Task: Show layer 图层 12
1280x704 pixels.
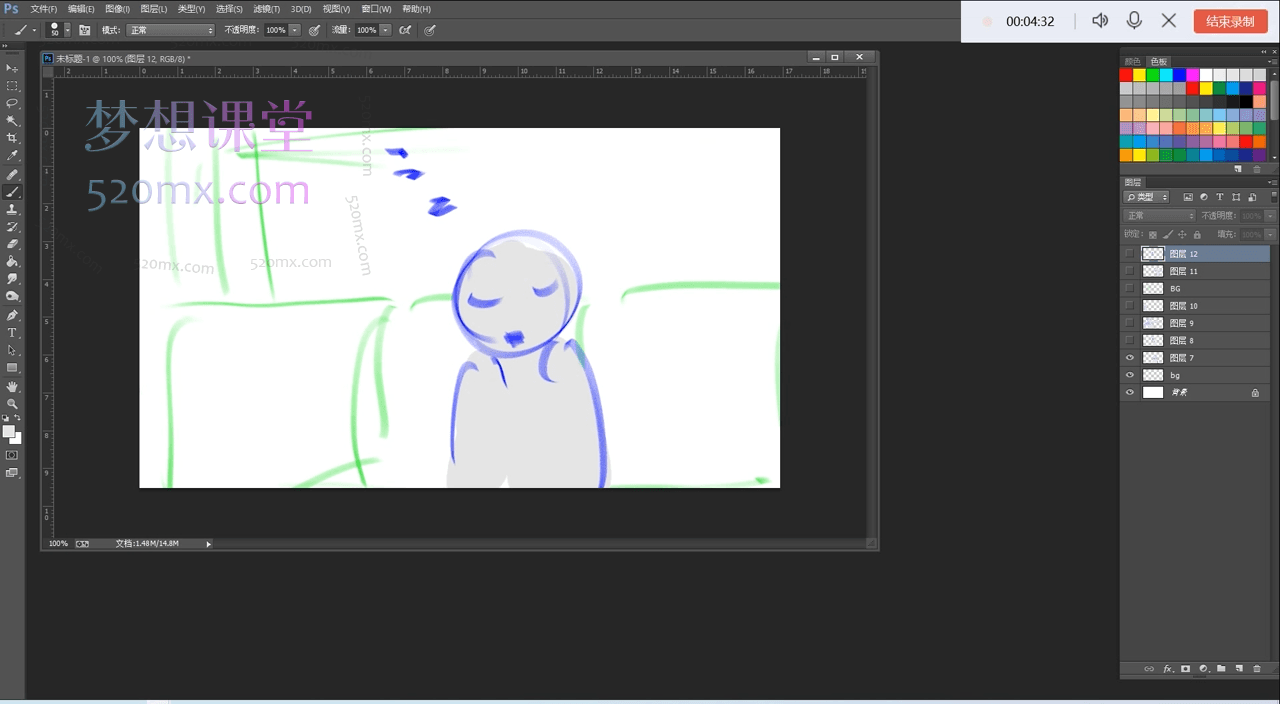Action: 1130,254
